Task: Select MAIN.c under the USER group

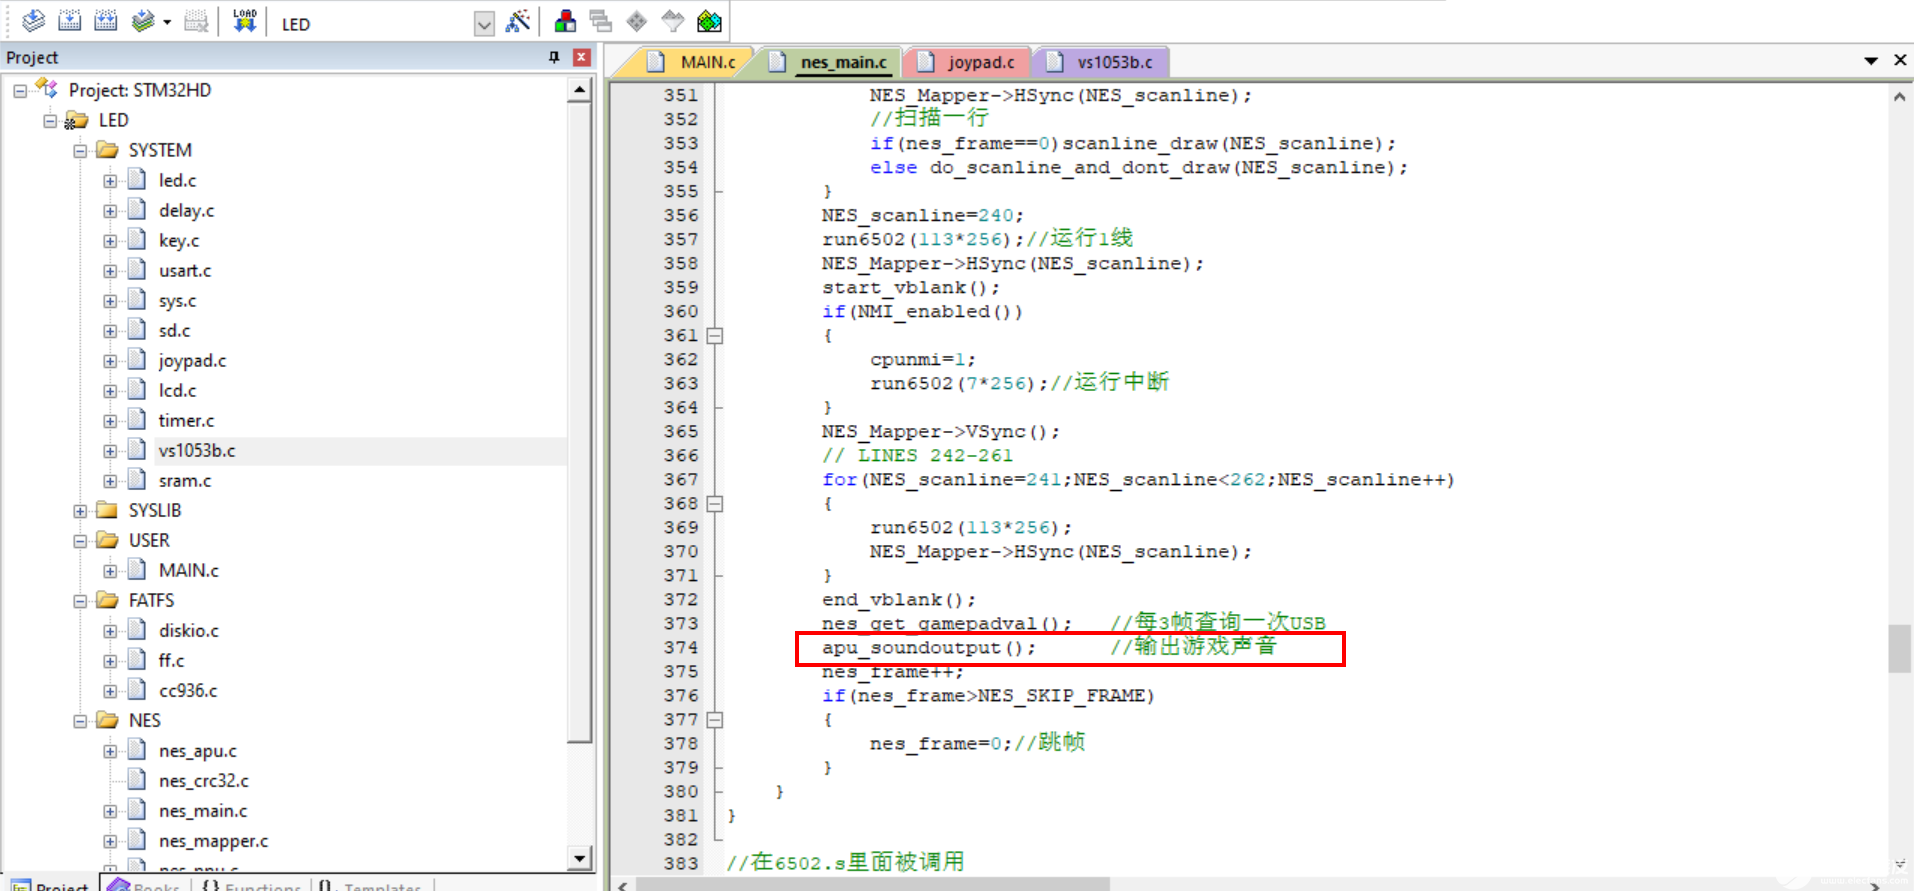Action: (188, 571)
